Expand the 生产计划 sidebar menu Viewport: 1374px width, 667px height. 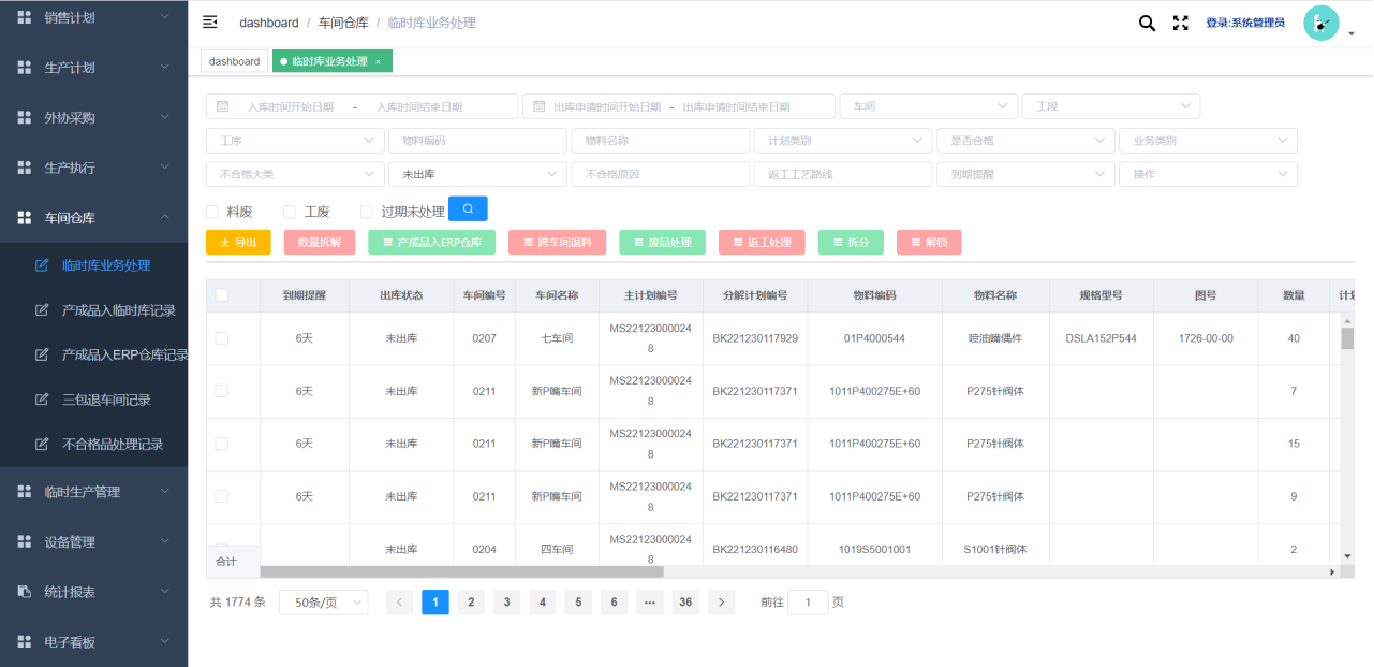[94, 68]
